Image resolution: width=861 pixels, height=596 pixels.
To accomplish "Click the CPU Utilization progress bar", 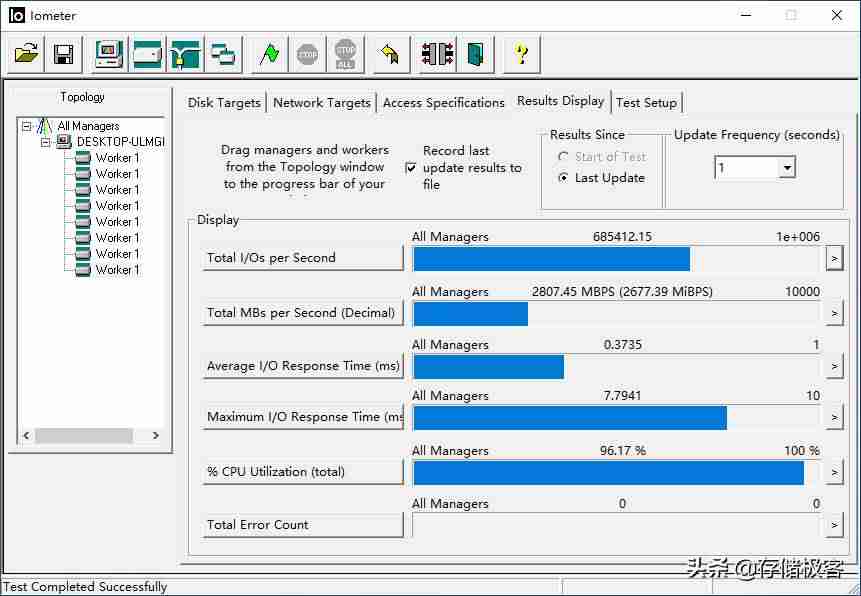I will pyautogui.click(x=617, y=473).
